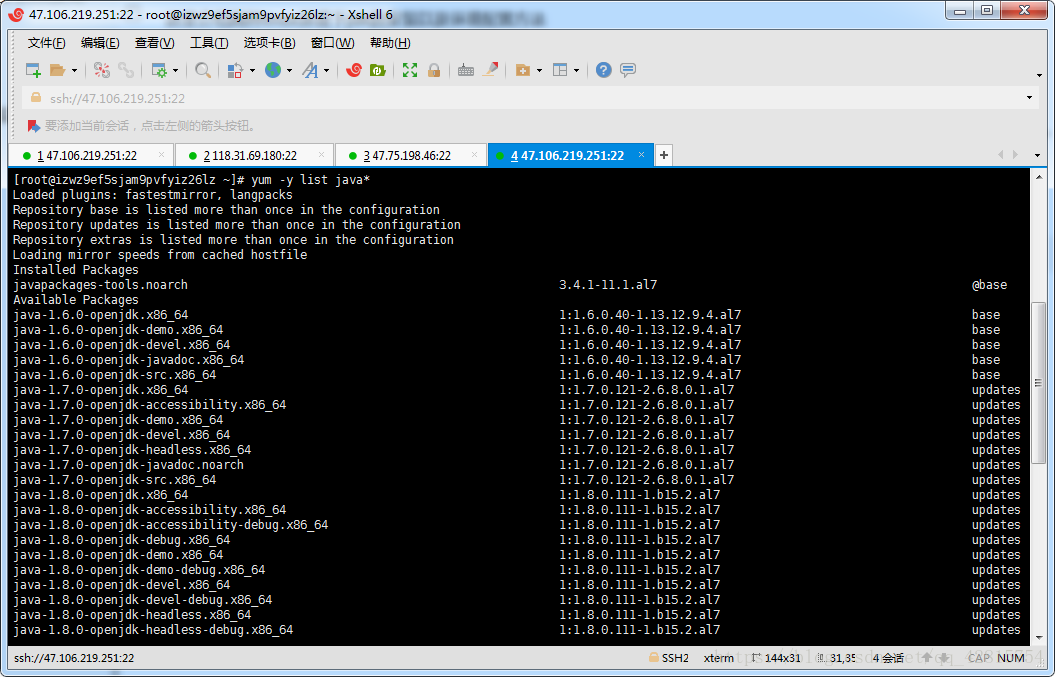Viewport: 1055px width, 677px height.
Task: Open Help with the blue question mark
Action: (604, 70)
